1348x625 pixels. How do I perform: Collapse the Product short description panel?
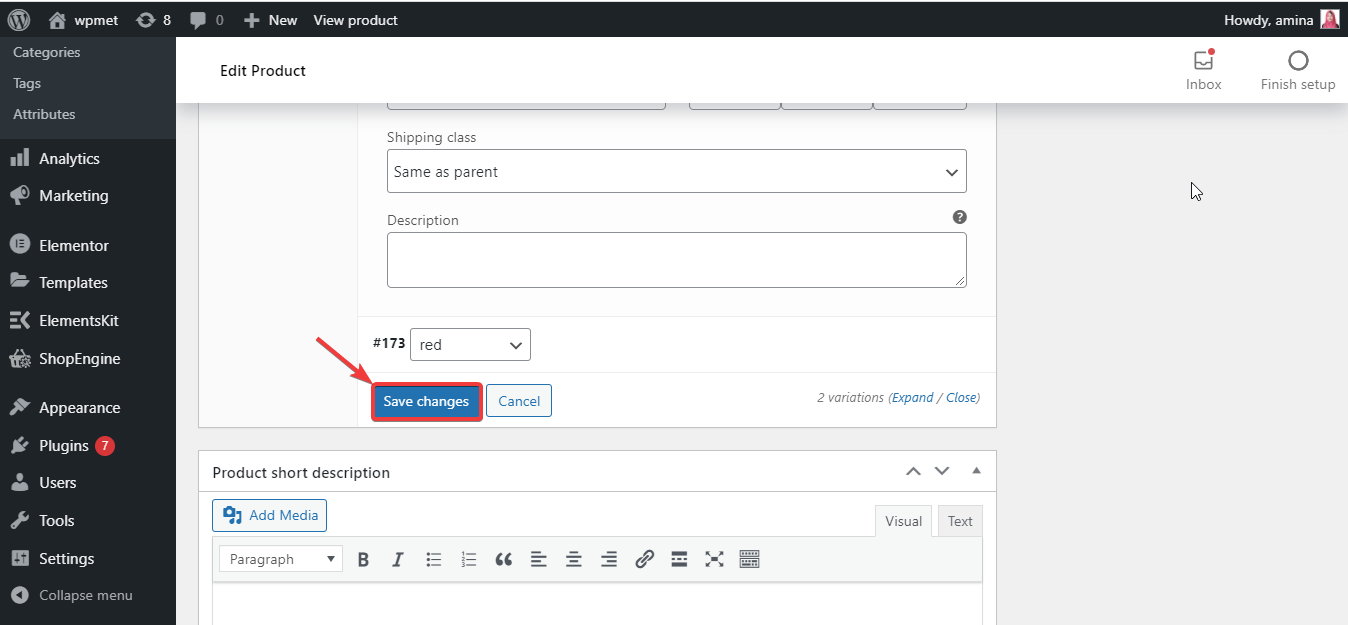[x=977, y=471]
